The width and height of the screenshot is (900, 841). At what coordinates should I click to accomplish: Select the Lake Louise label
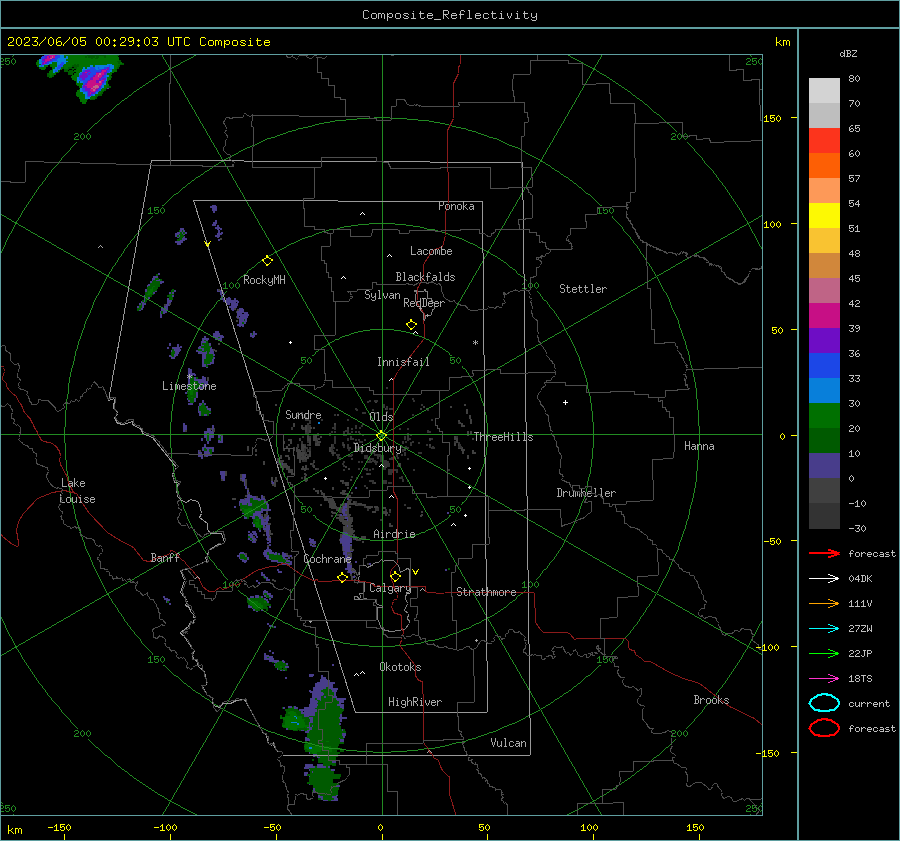(77, 491)
